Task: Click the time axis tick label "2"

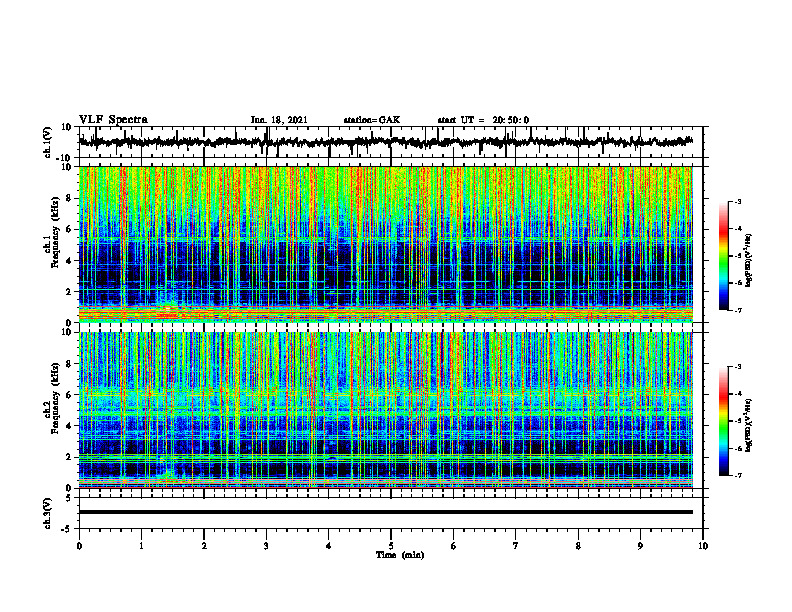Action: 204,546
